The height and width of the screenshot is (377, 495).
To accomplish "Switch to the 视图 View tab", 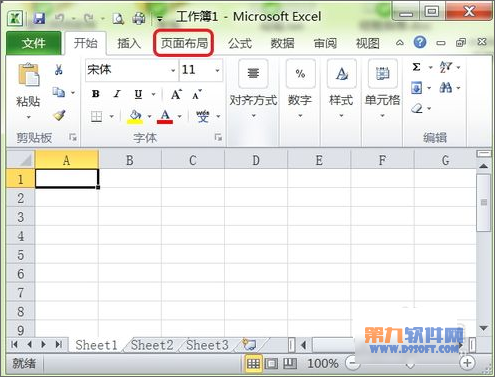I will coord(368,43).
